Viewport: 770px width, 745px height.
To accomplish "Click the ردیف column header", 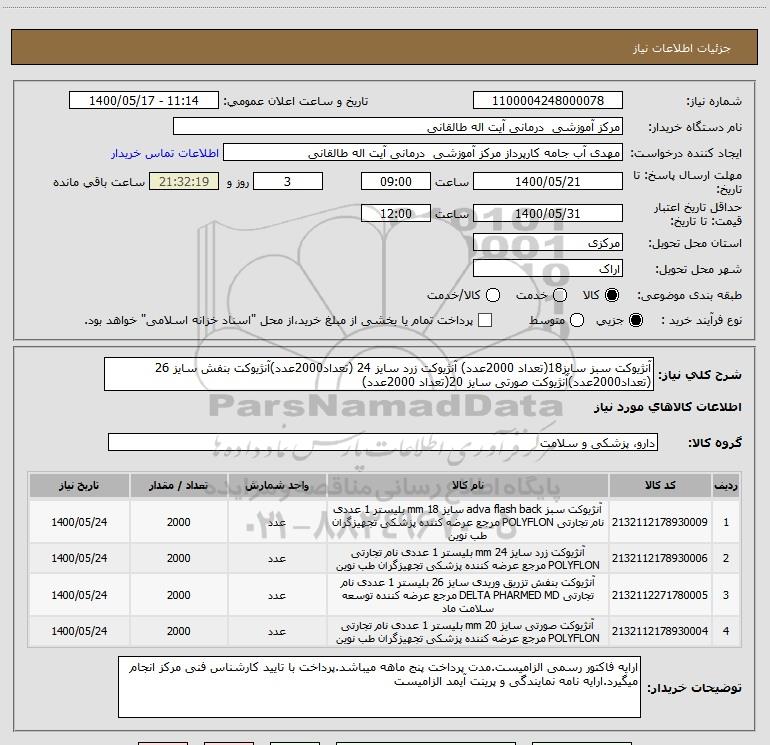I will [x=726, y=485].
